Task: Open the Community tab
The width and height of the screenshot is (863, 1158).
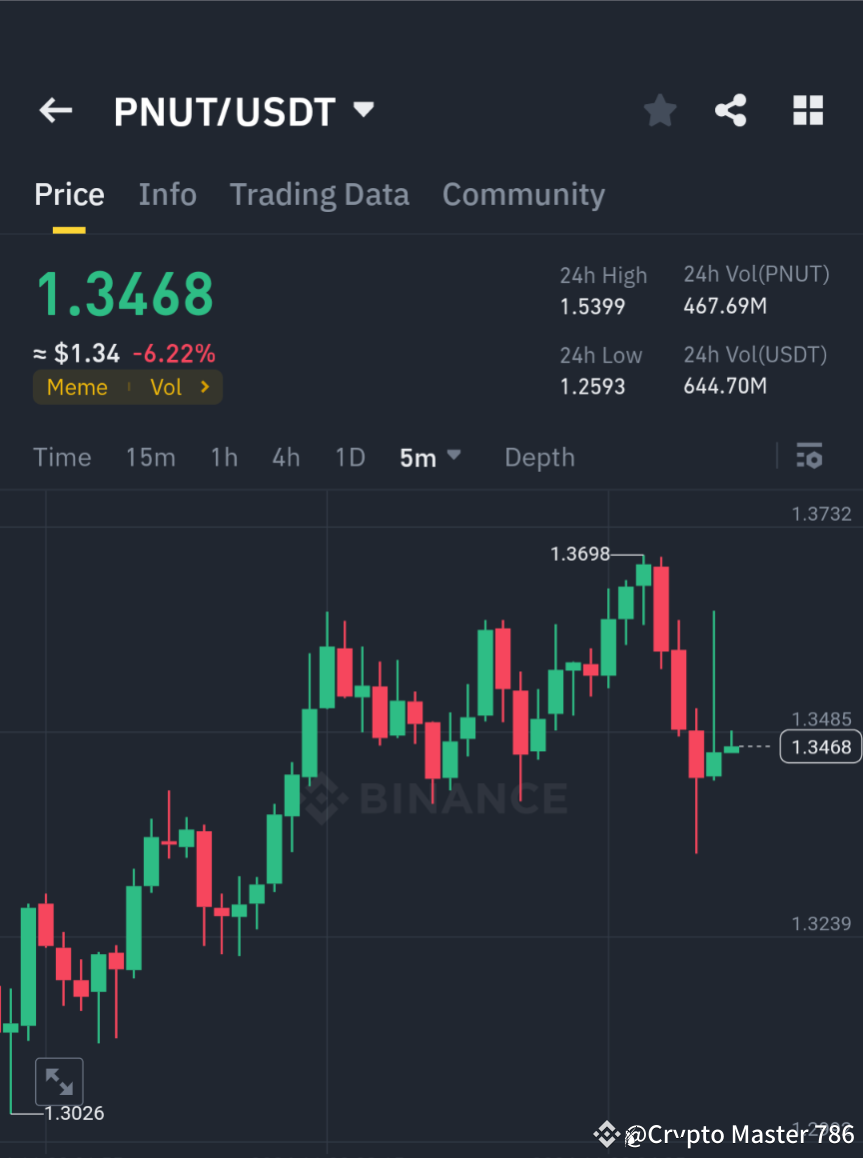Action: coord(523,194)
